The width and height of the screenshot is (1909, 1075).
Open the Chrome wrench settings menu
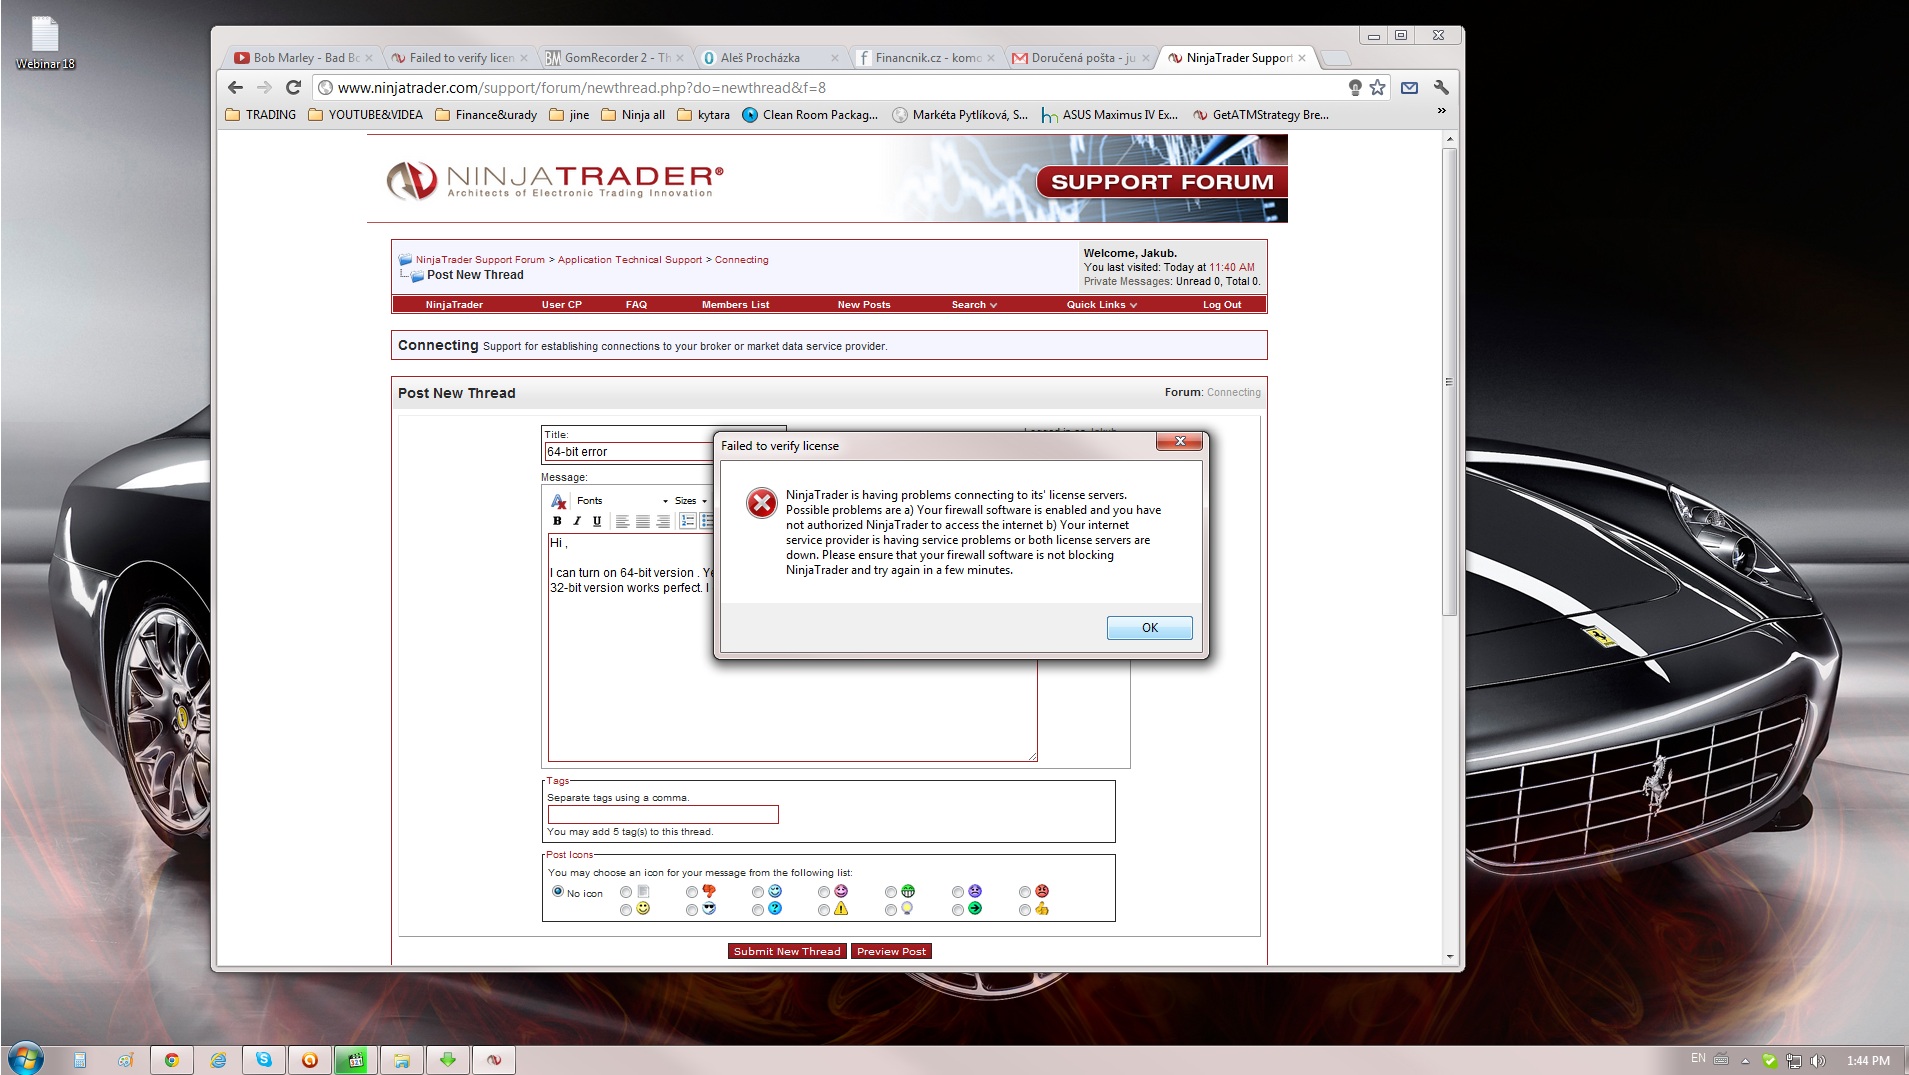(x=1441, y=88)
